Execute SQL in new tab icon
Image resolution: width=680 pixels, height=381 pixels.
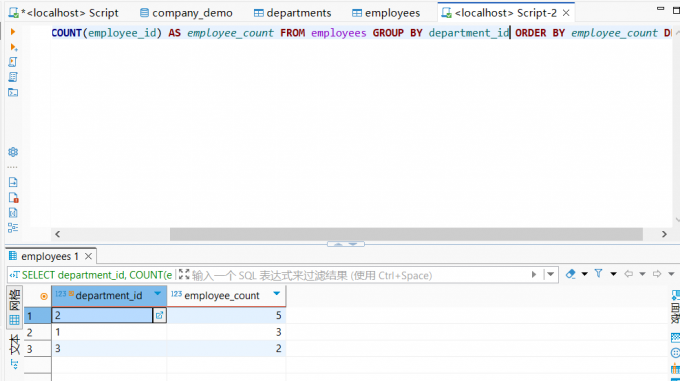[13, 47]
